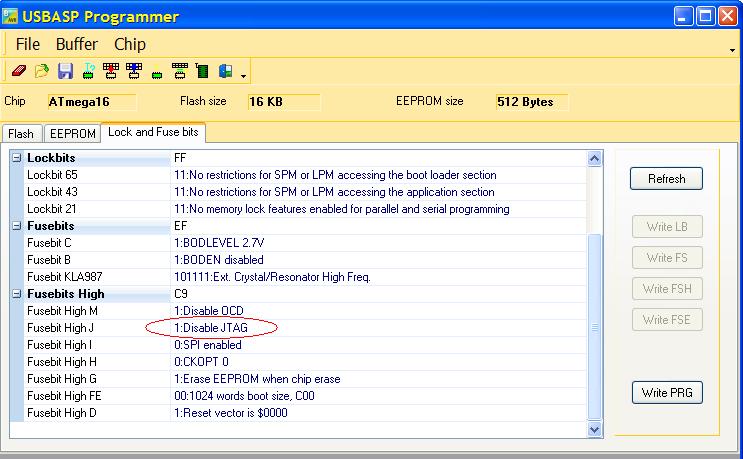Switch to the EEPROM tab
This screenshot has height=459, width=743.
point(72,134)
